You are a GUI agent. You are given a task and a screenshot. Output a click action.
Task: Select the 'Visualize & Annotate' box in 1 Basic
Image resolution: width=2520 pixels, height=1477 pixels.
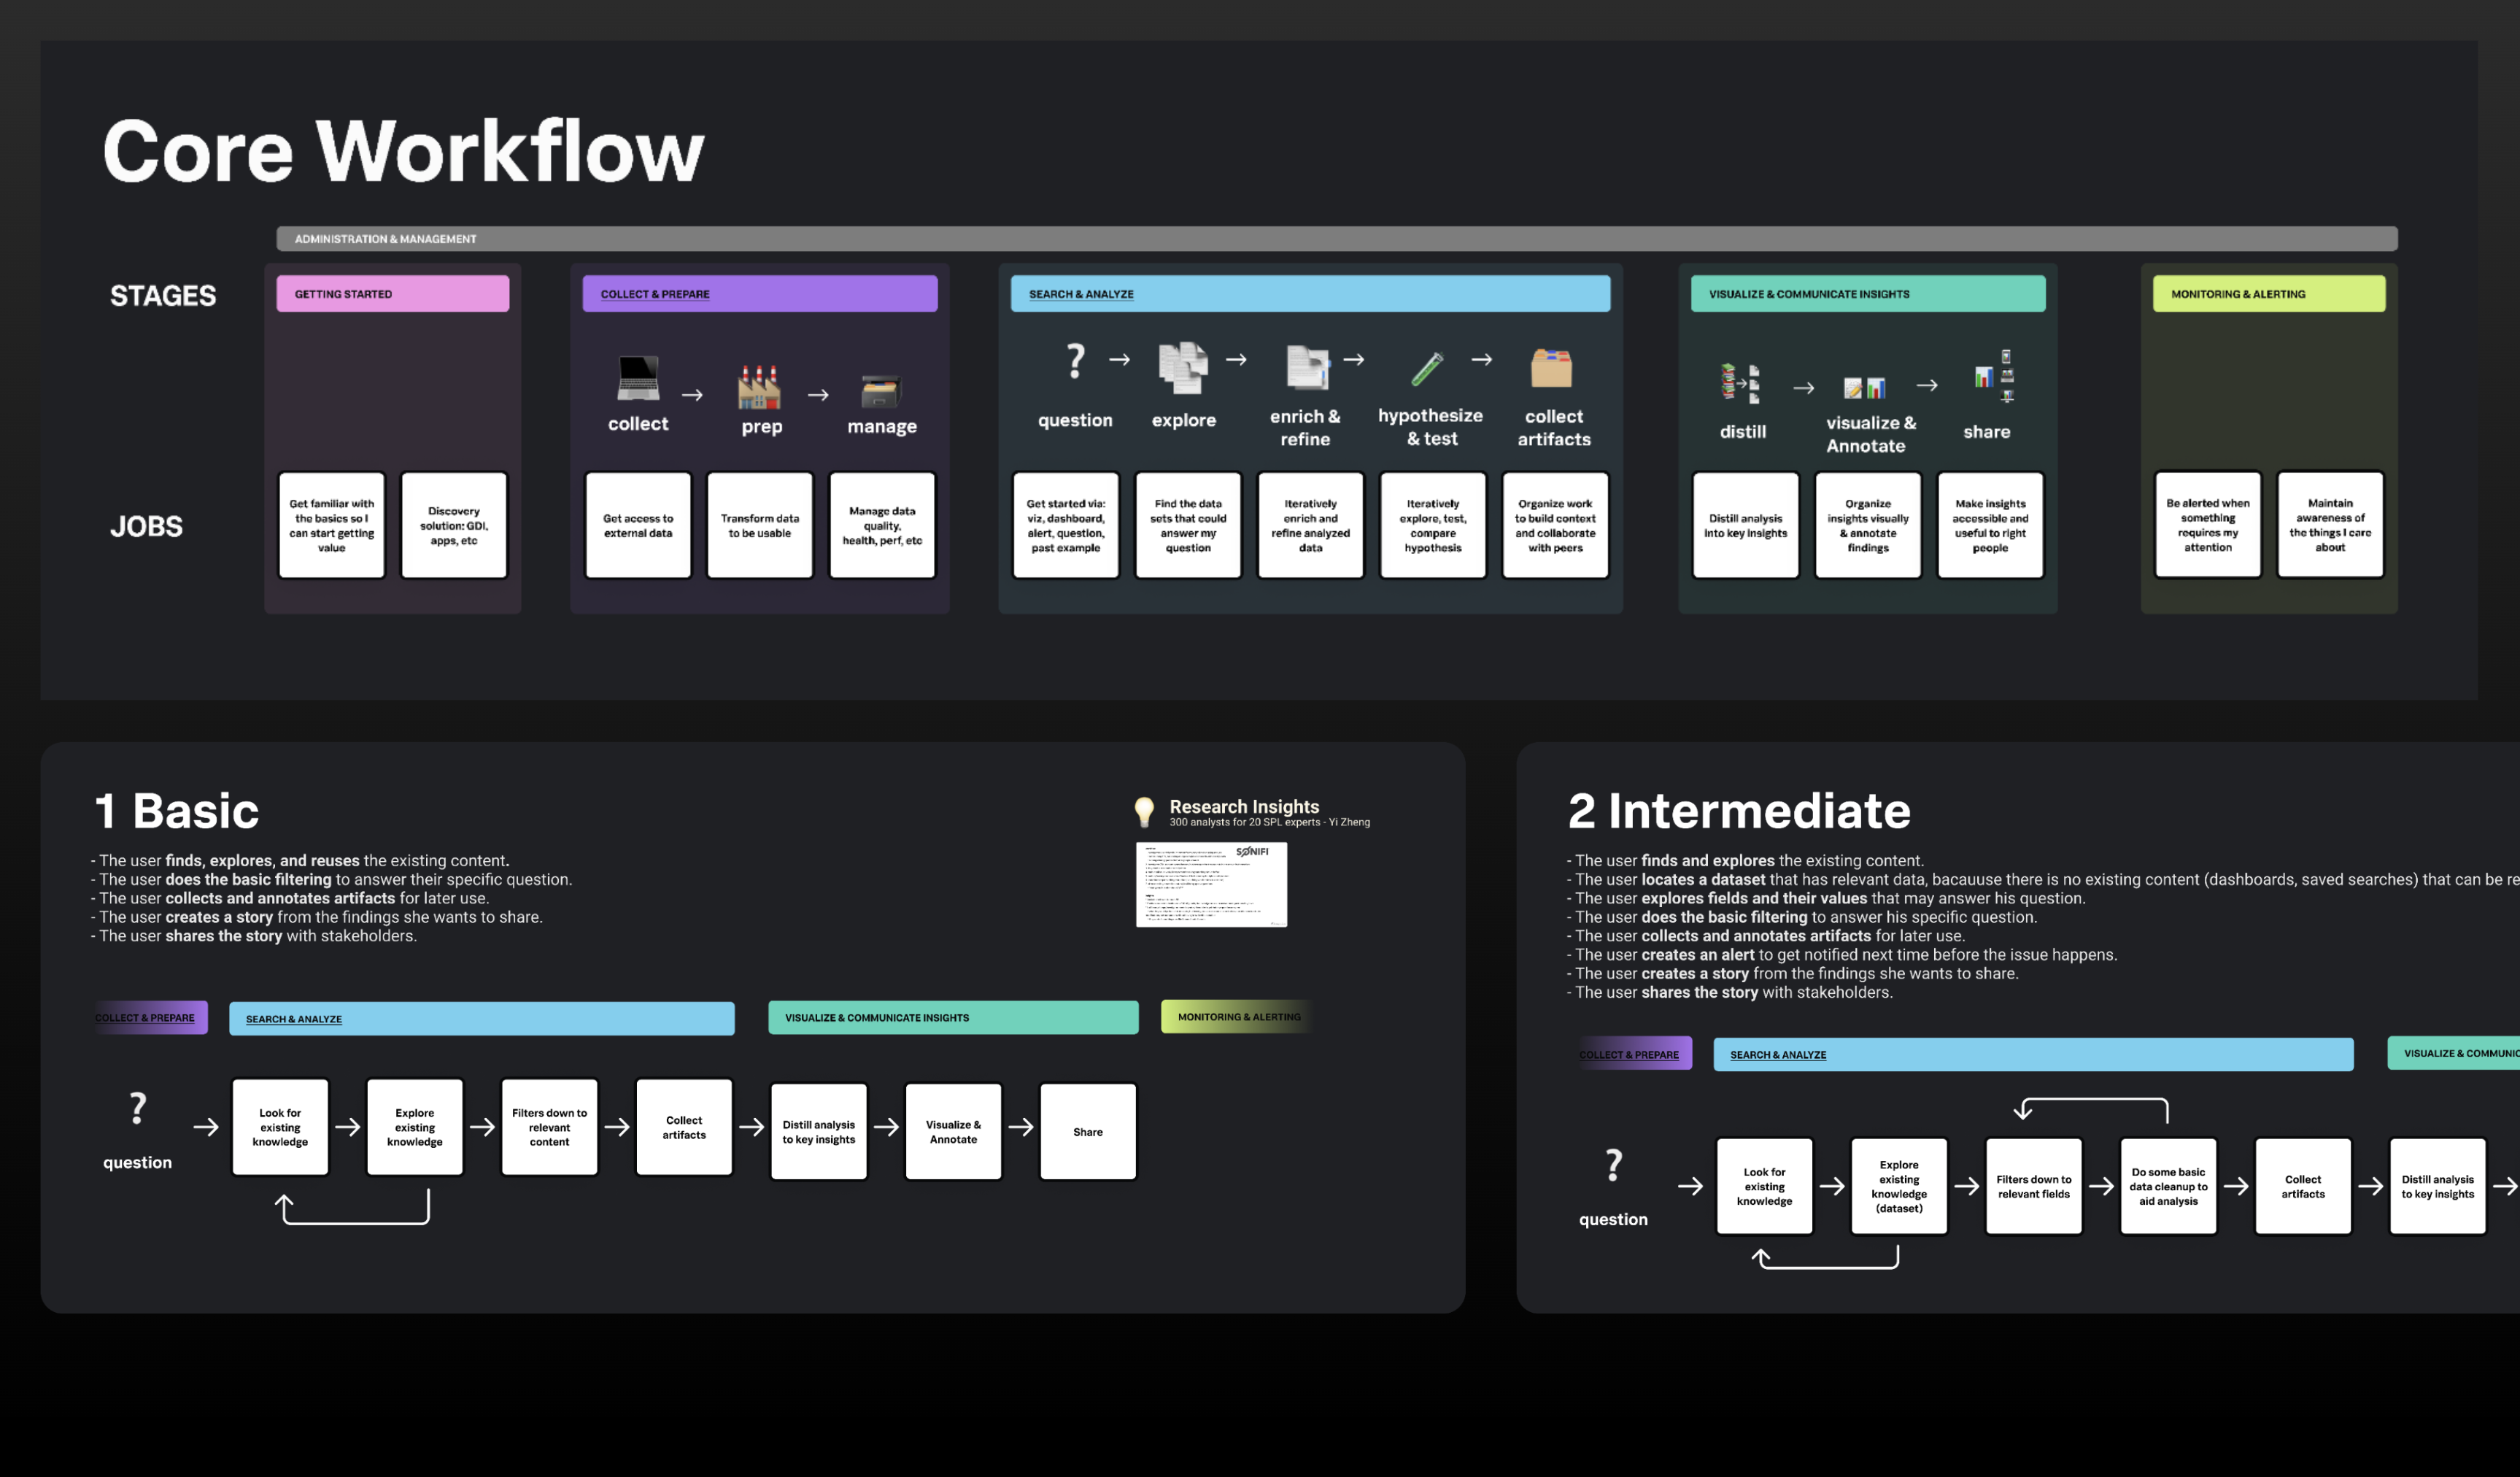point(953,1132)
